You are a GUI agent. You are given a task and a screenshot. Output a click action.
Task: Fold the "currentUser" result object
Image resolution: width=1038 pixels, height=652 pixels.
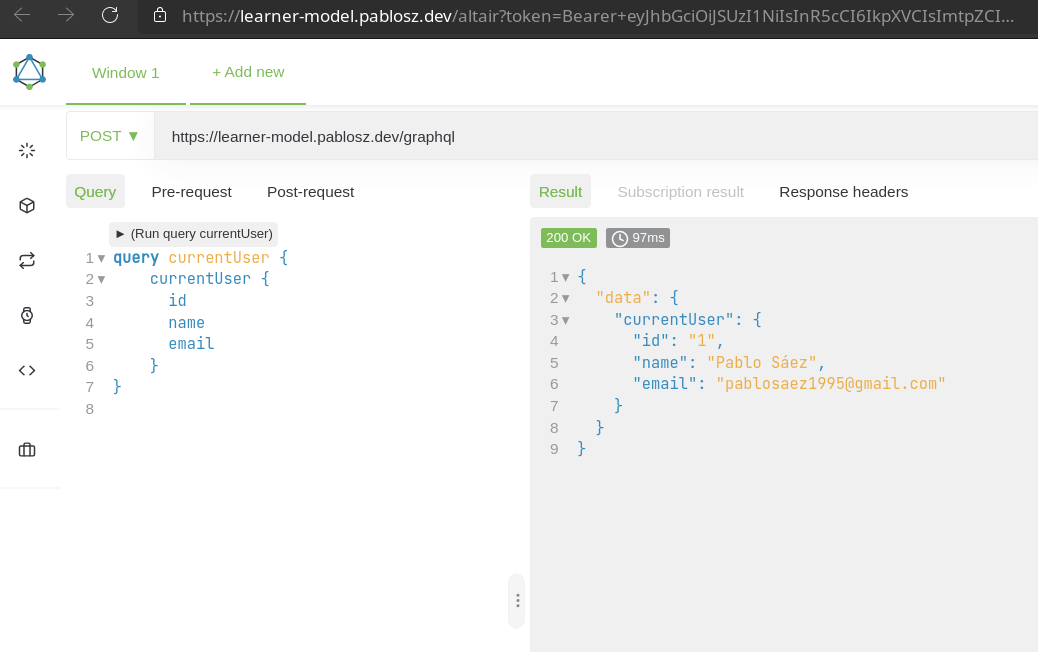pos(566,320)
